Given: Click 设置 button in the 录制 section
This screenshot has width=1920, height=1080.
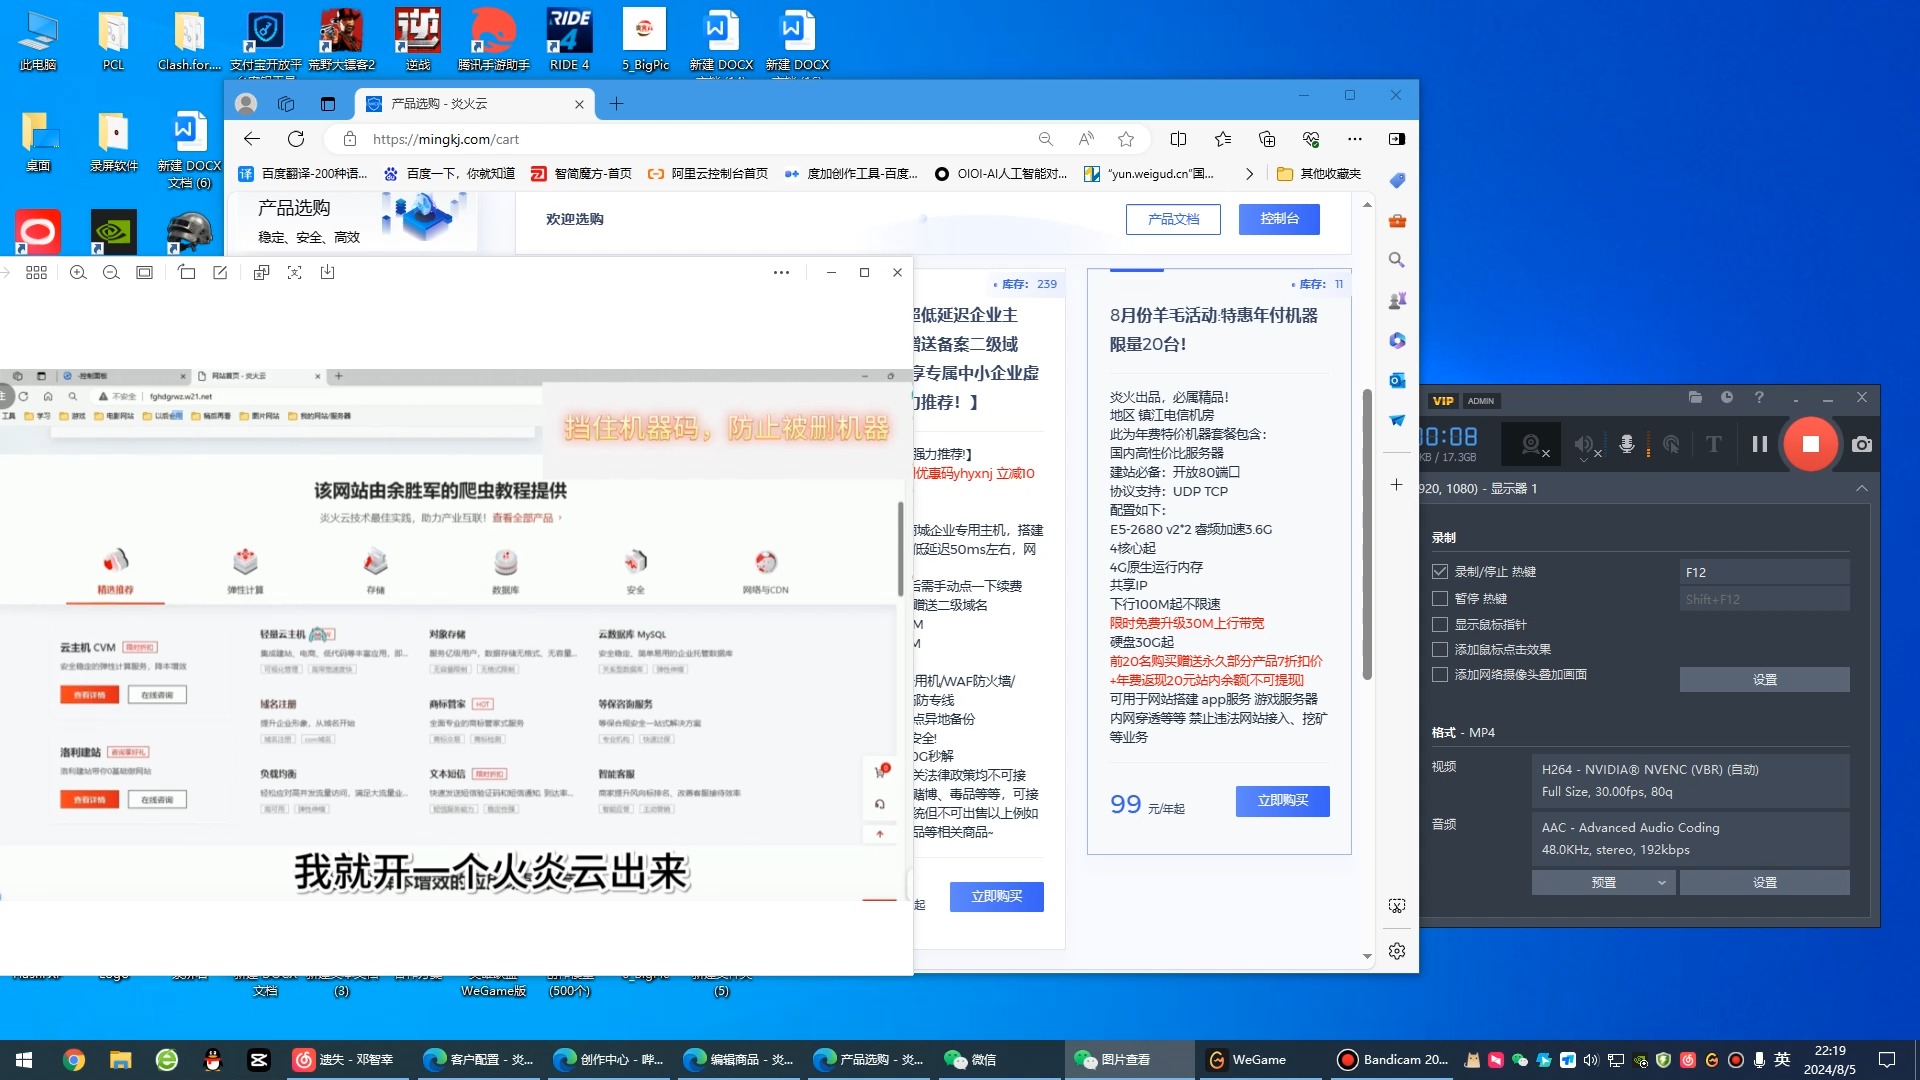Looking at the screenshot, I should pyautogui.click(x=1764, y=680).
